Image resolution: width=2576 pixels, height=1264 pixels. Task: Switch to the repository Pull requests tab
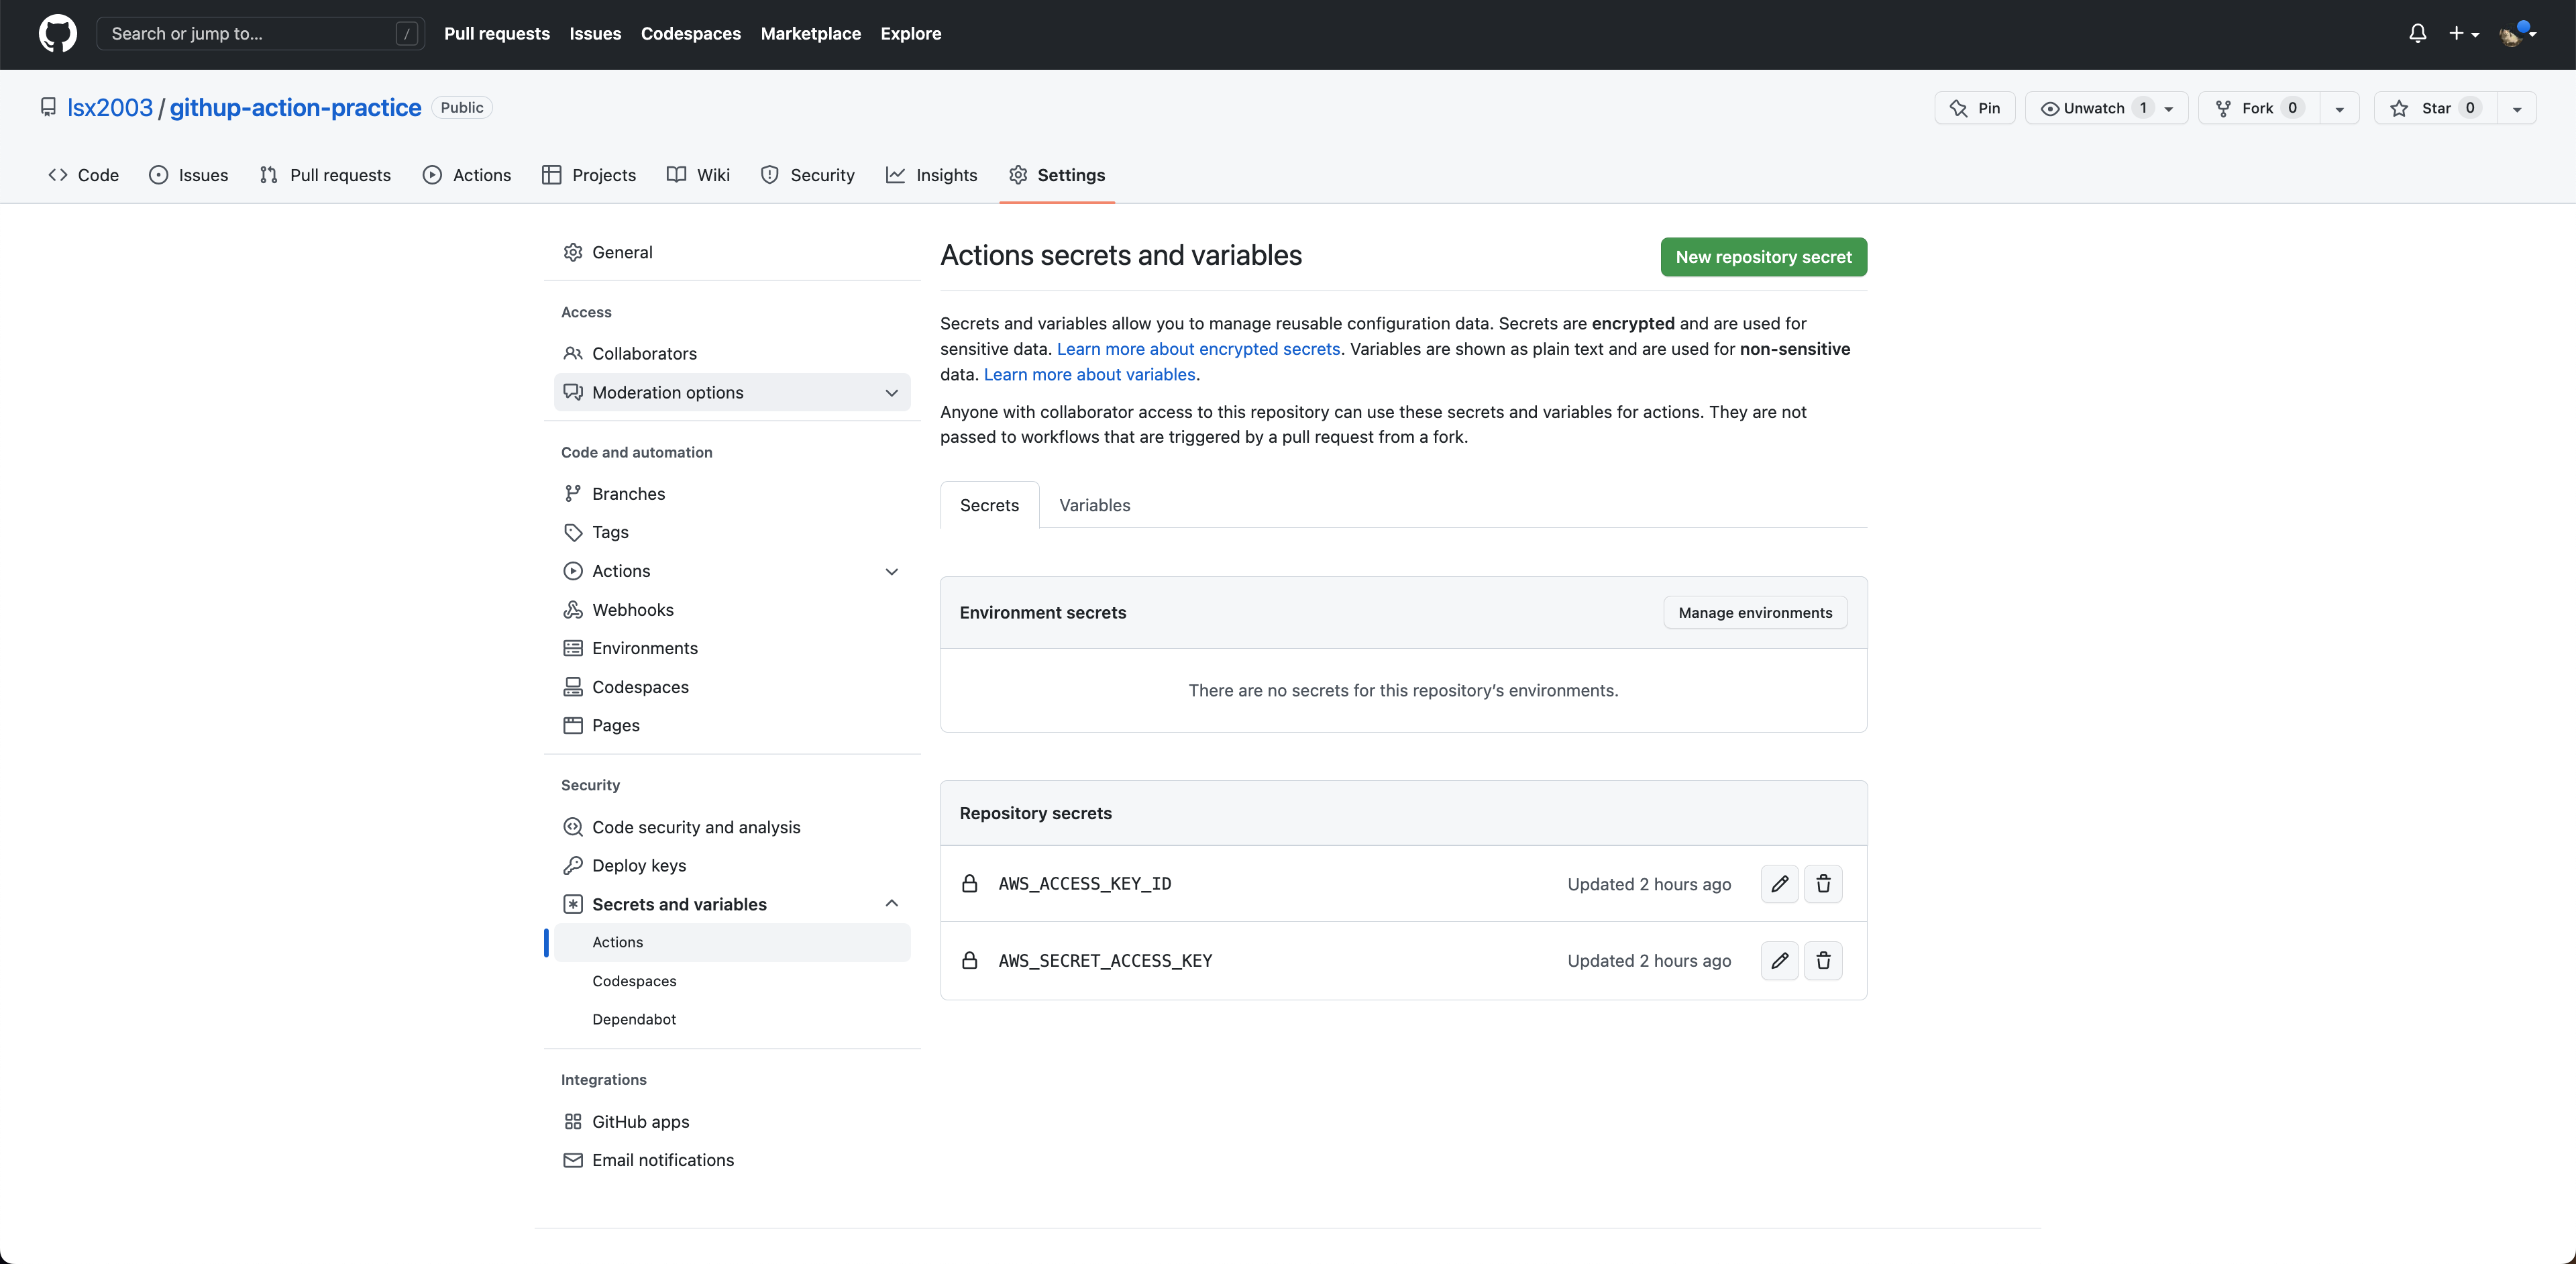point(325,175)
